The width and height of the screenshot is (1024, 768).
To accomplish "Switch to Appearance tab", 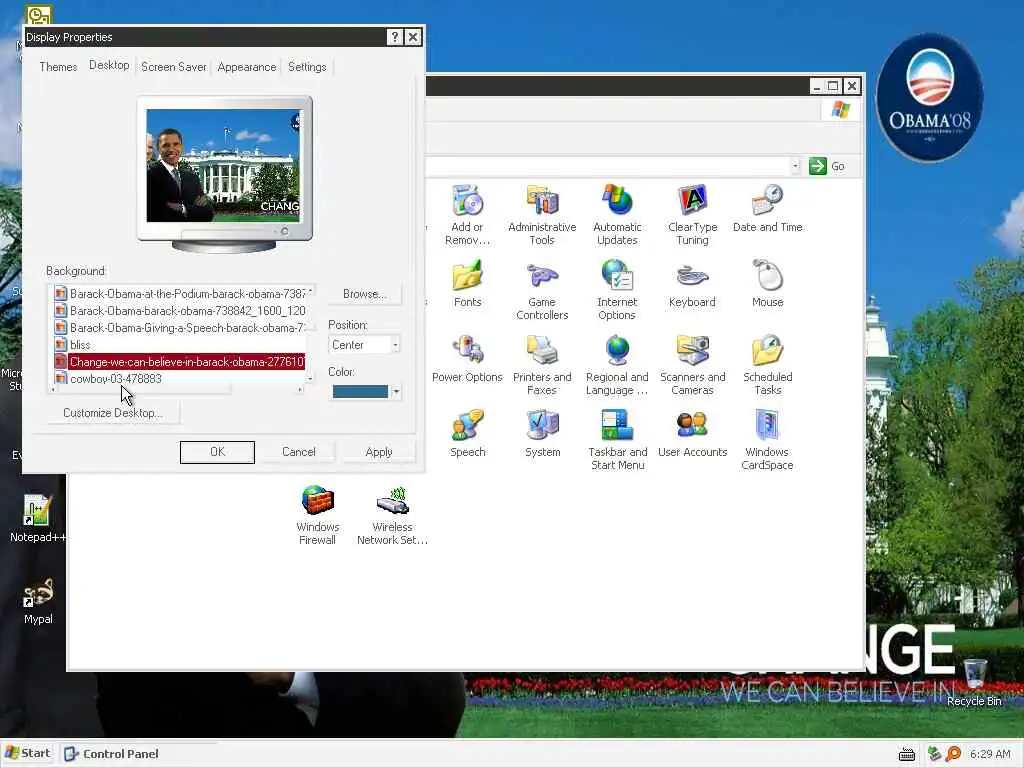I will coord(247,67).
